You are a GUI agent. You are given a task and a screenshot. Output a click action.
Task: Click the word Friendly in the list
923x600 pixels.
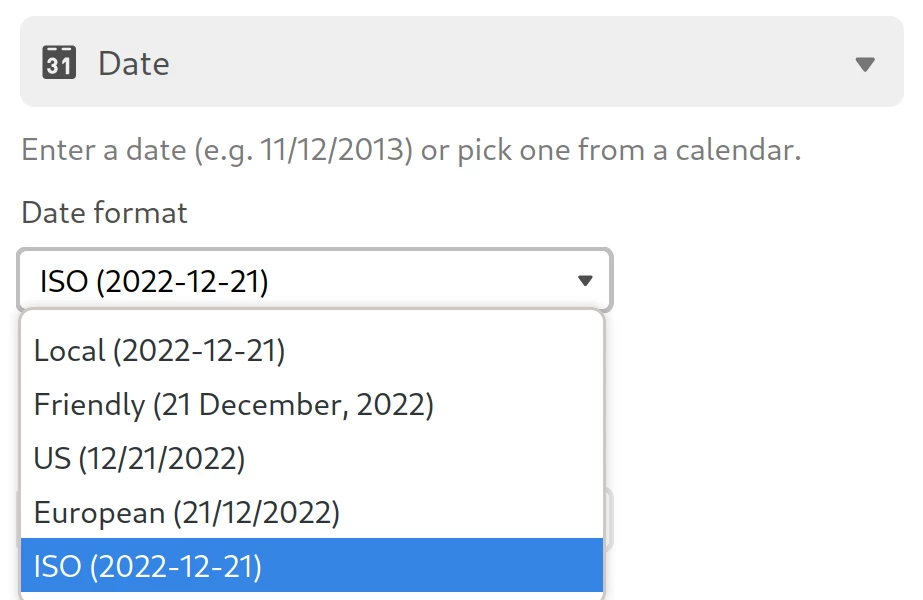tap(89, 405)
